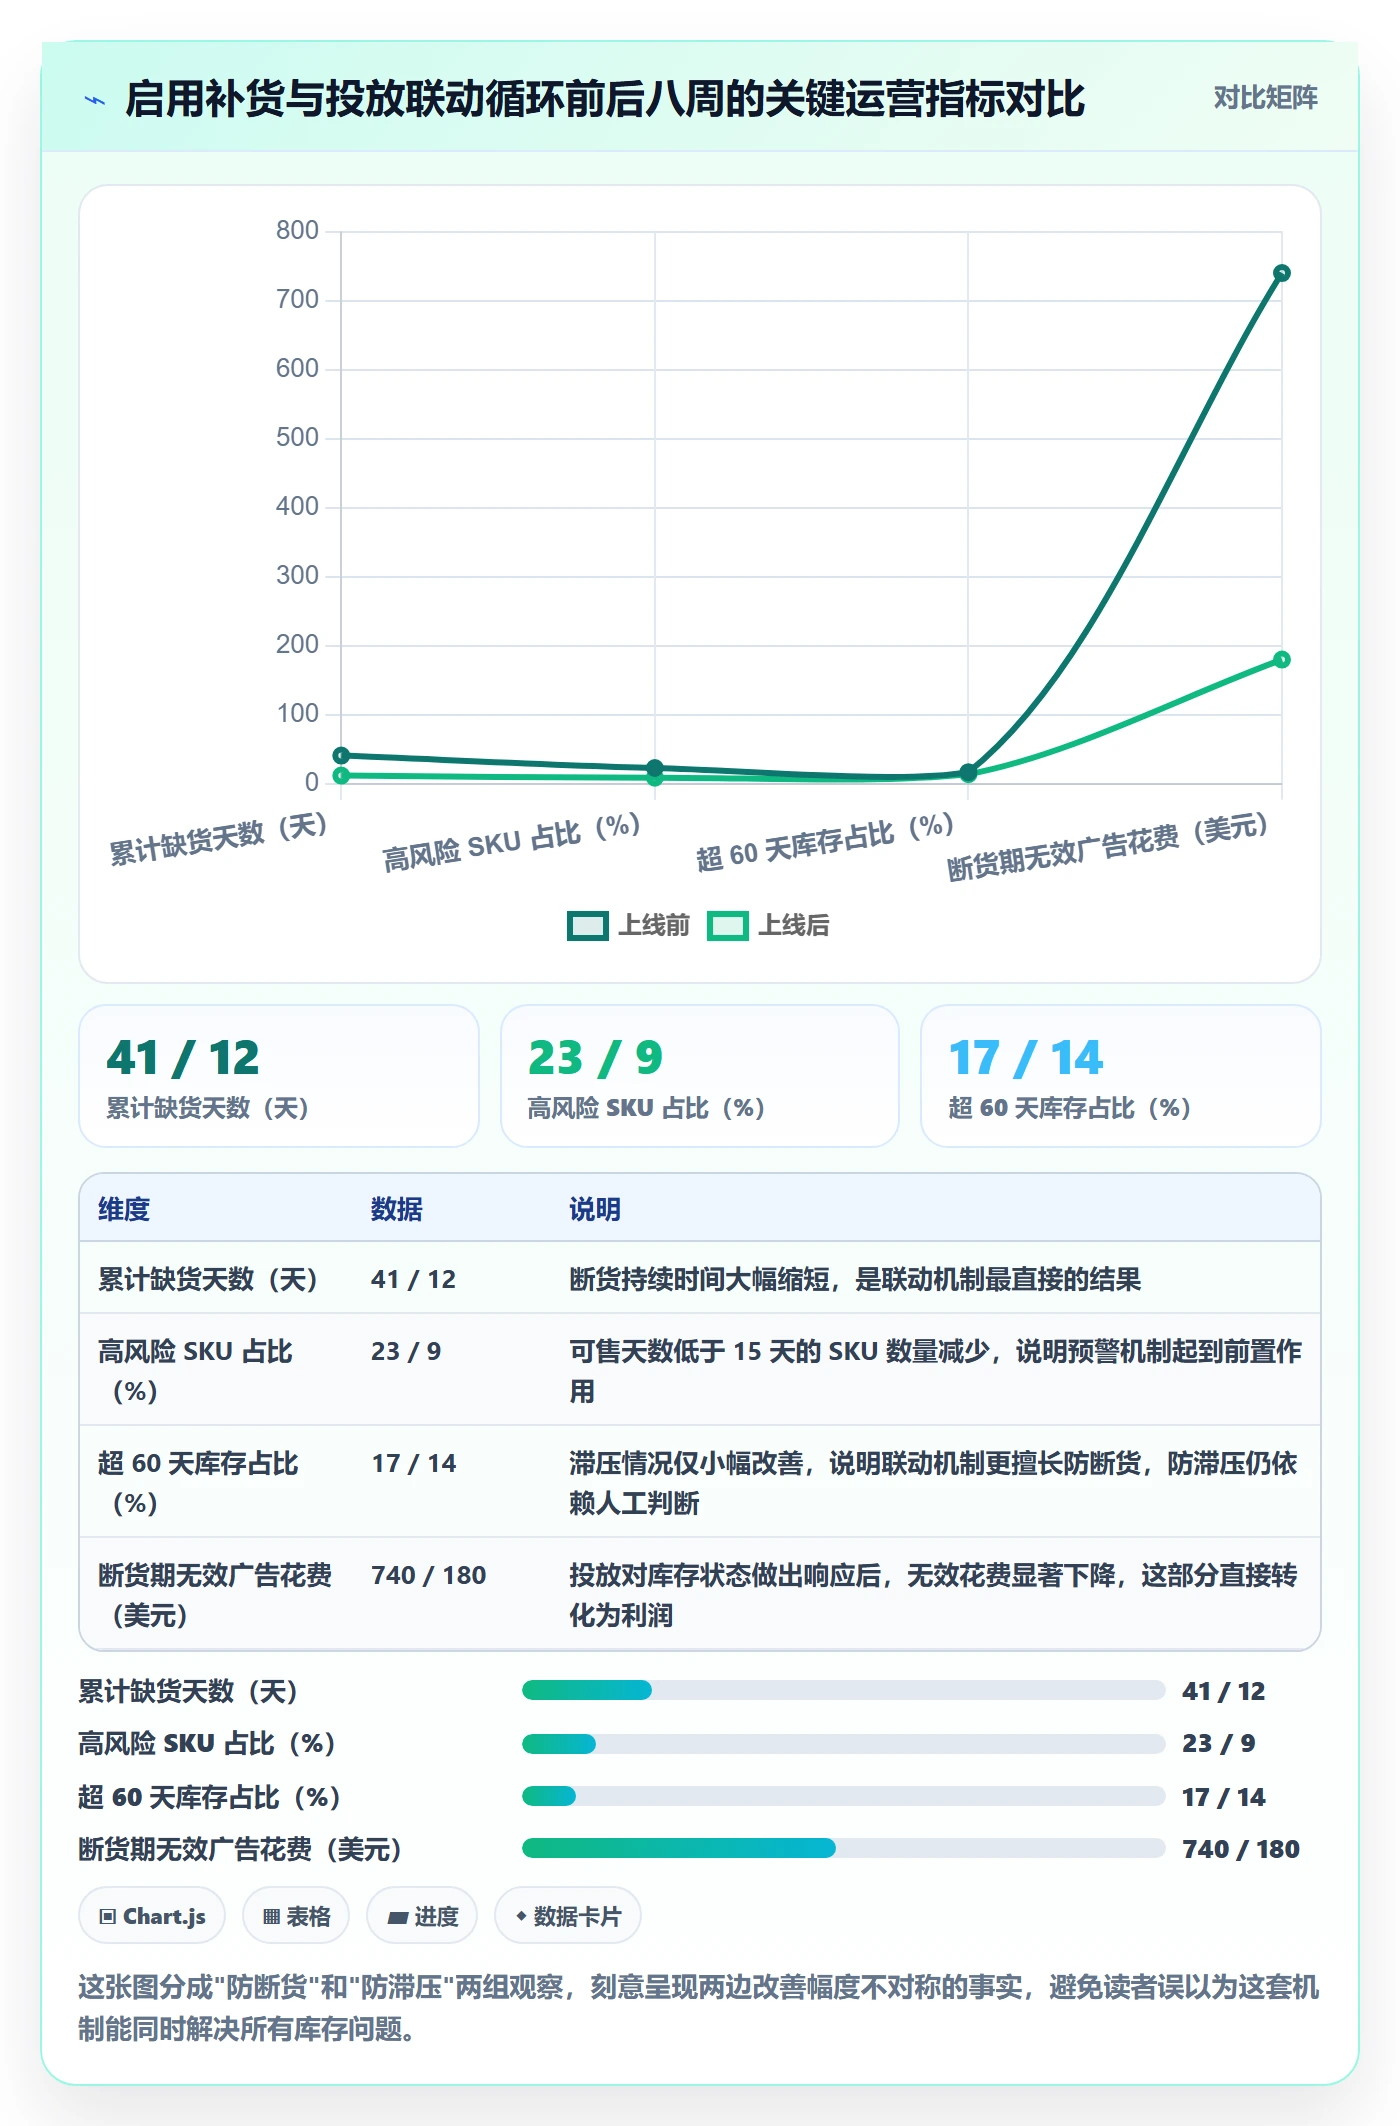Screen dimensions: 1400x2126
Task: Click x-axis label 高风险 SKU 占比（%）
Action: click(511, 841)
